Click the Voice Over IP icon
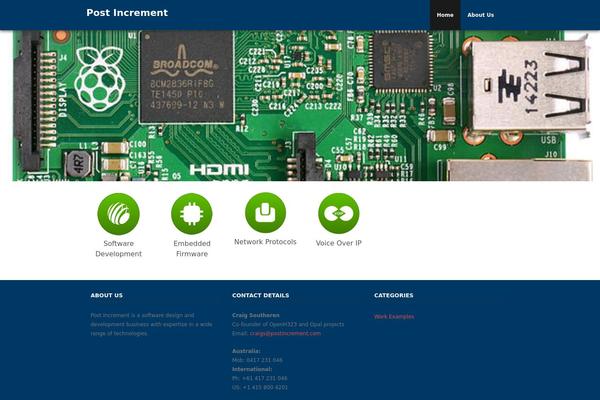The image size is (600, 400). pyautogui.click(x=339, y=213)
